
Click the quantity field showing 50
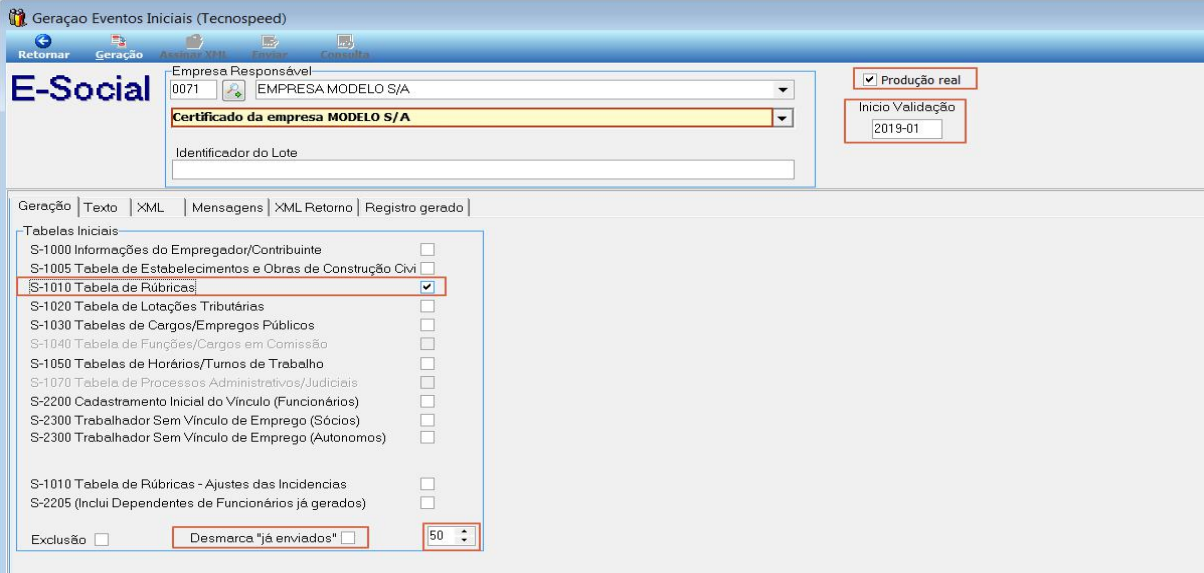coord(441,536)
